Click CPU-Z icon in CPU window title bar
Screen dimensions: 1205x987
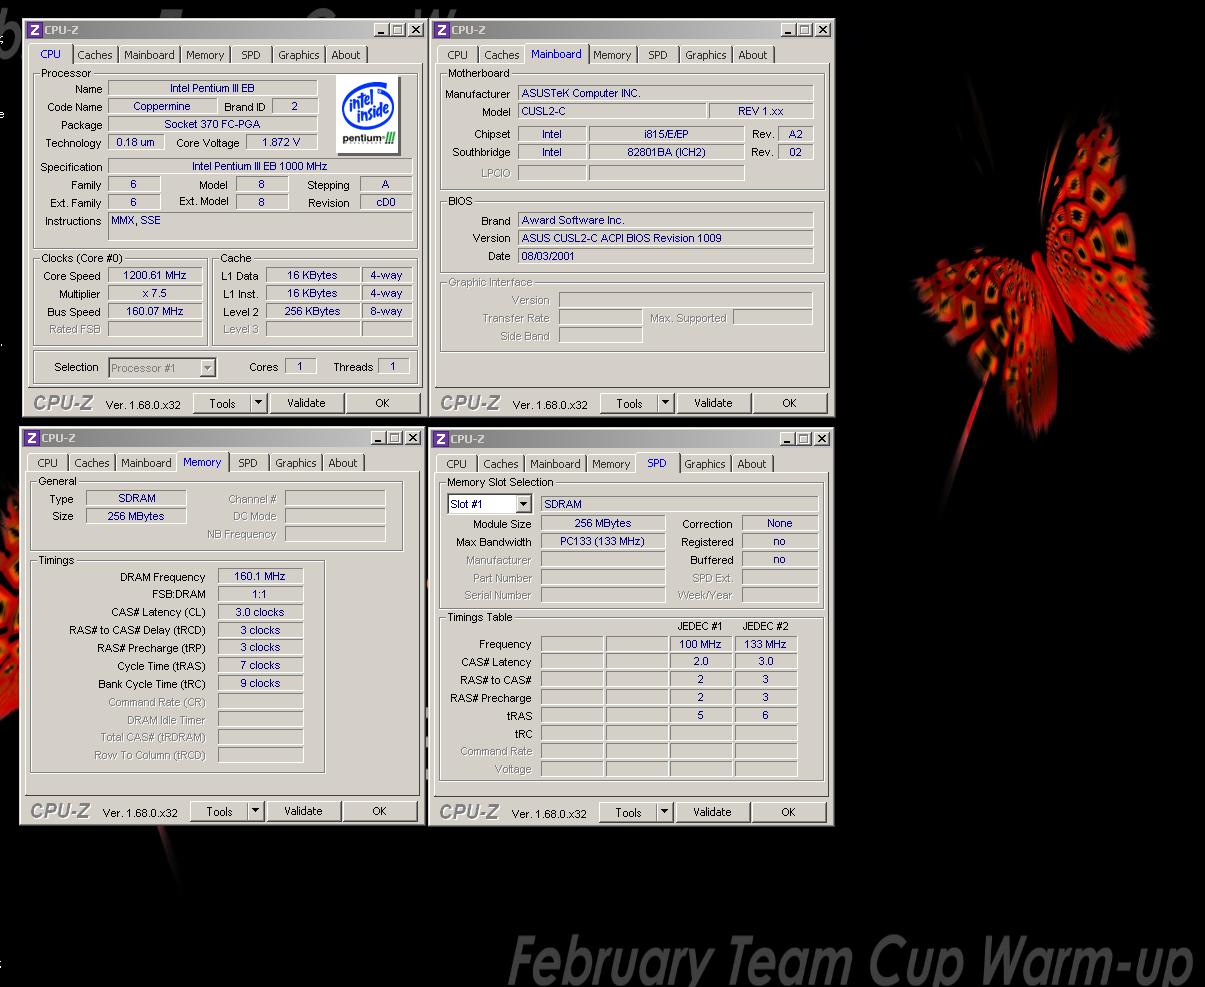pyautogui.click(x=34, y=30)
